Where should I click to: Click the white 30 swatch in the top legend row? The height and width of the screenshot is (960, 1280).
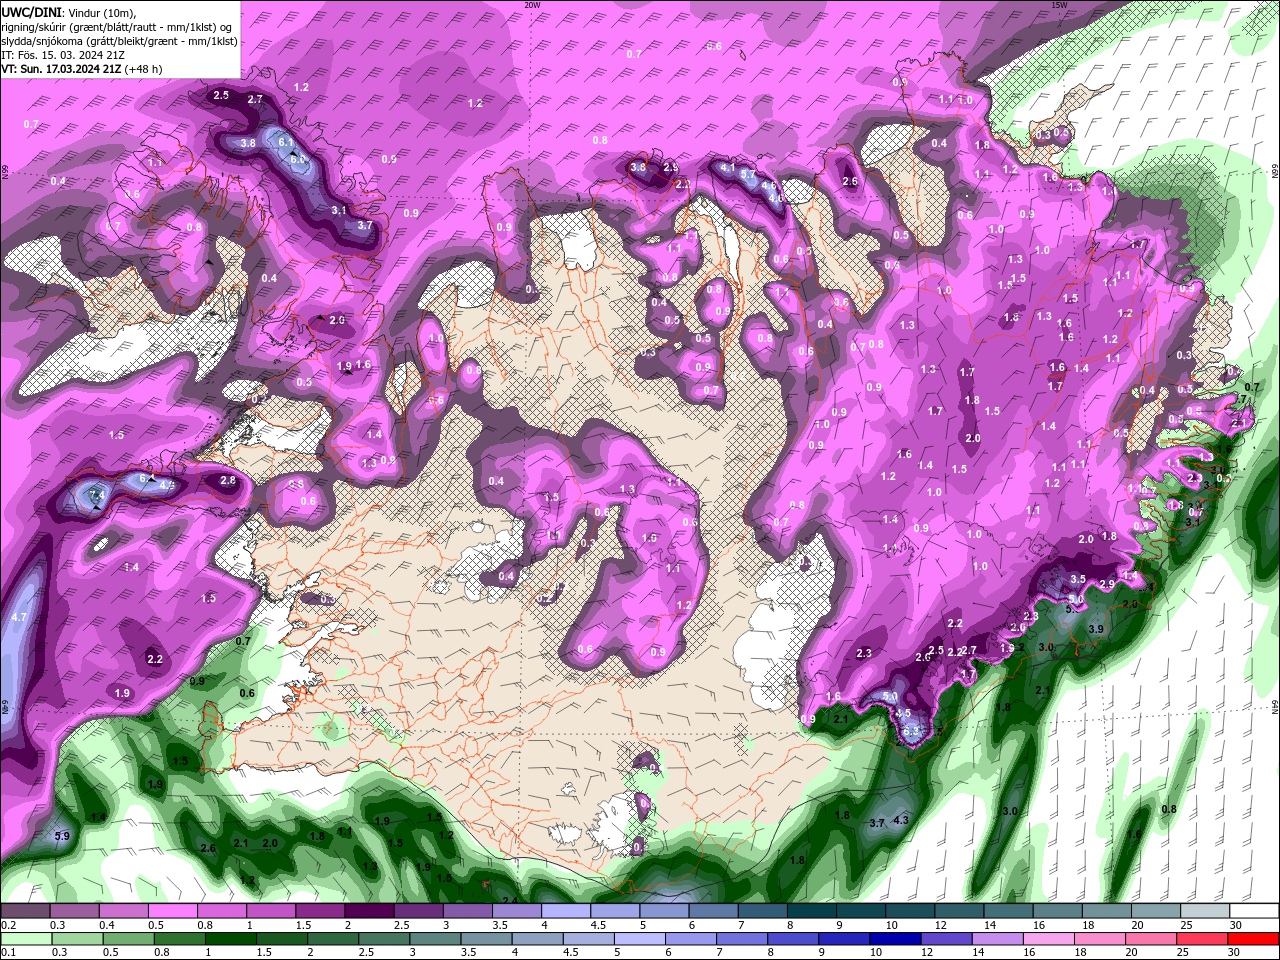coord(1253,911)
